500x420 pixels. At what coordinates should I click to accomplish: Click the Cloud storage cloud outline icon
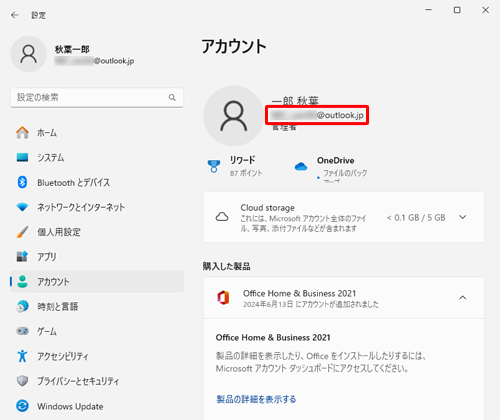point(222,217)
